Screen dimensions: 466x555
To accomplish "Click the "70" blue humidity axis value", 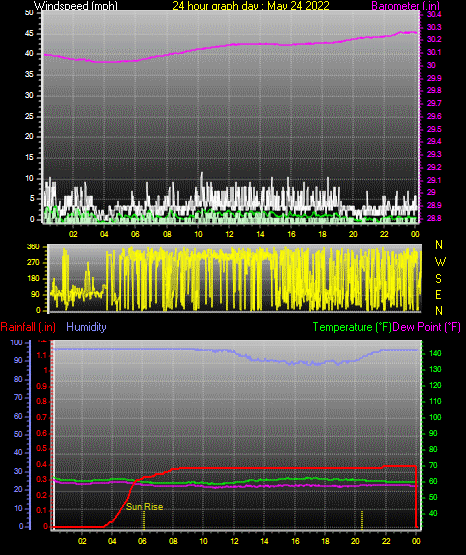I will 18,397.
